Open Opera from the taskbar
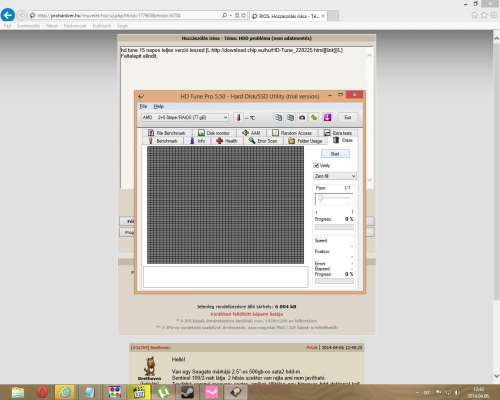The width and height of the screenshot is (500, 400). click(x=42, y=392)
